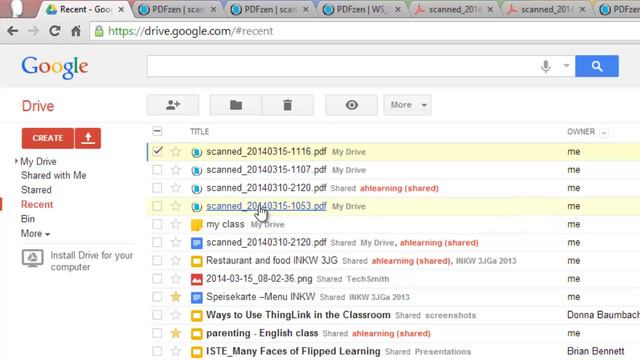Screen dimensions: 640x360
Task: Click the Share add-person toolbar icon
Action: (173, 105)
